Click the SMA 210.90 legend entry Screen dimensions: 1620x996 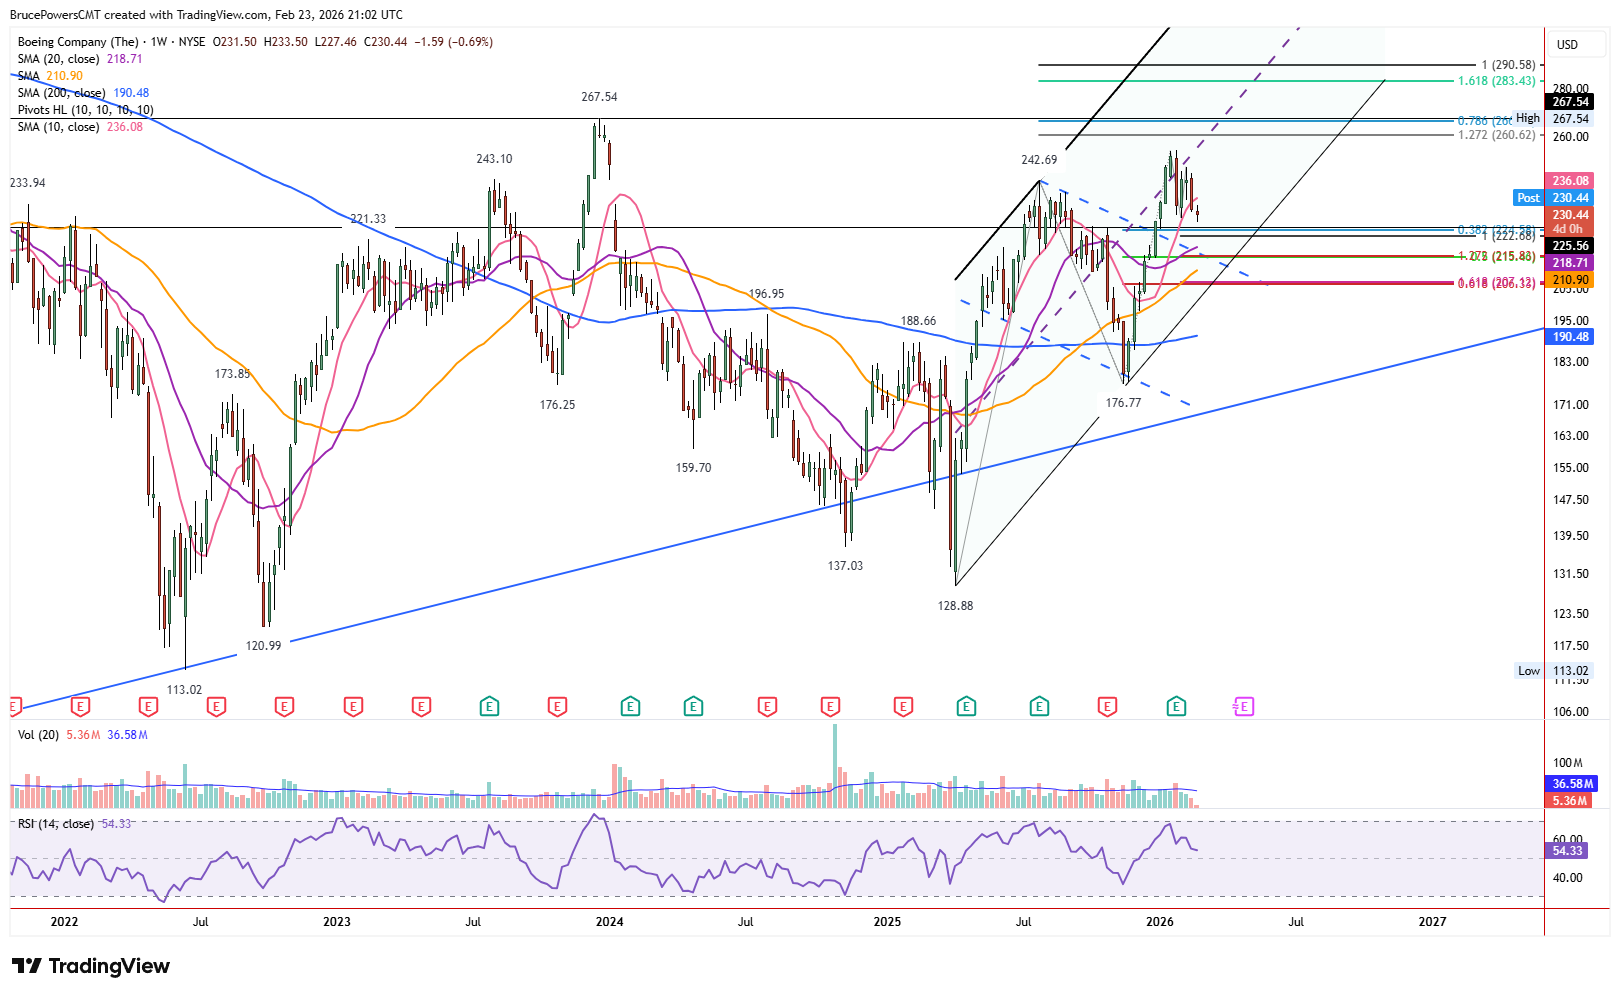click(50, 76)
